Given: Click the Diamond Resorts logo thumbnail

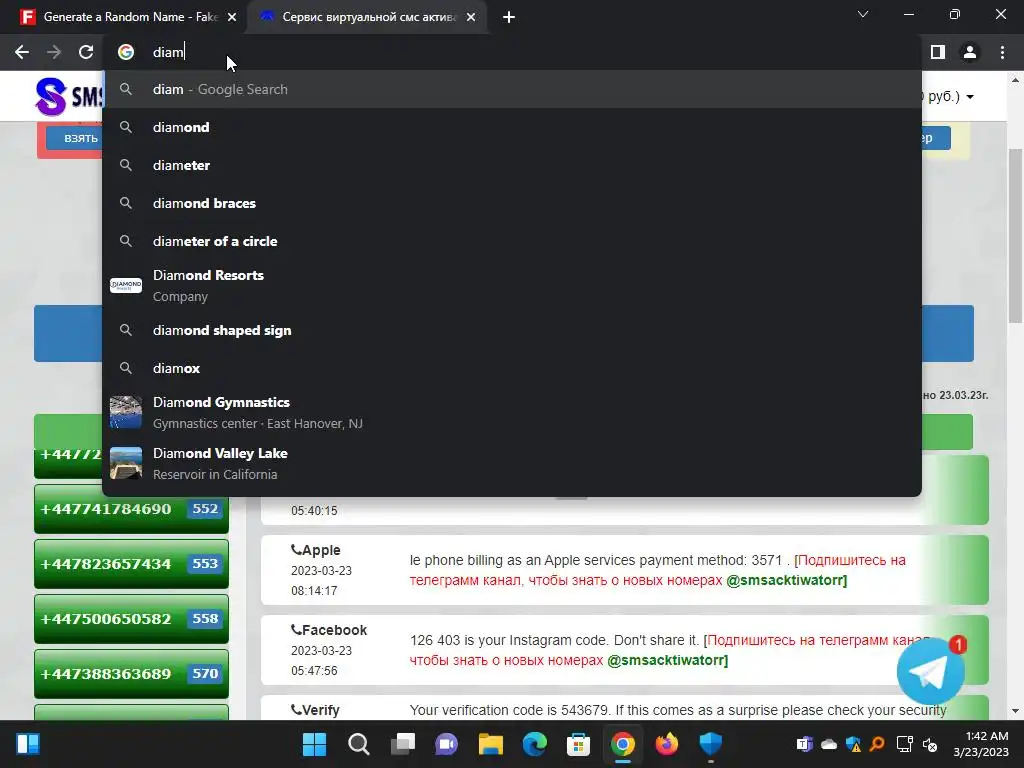Looking at the screenshot, I should click(x=126, y=285).
